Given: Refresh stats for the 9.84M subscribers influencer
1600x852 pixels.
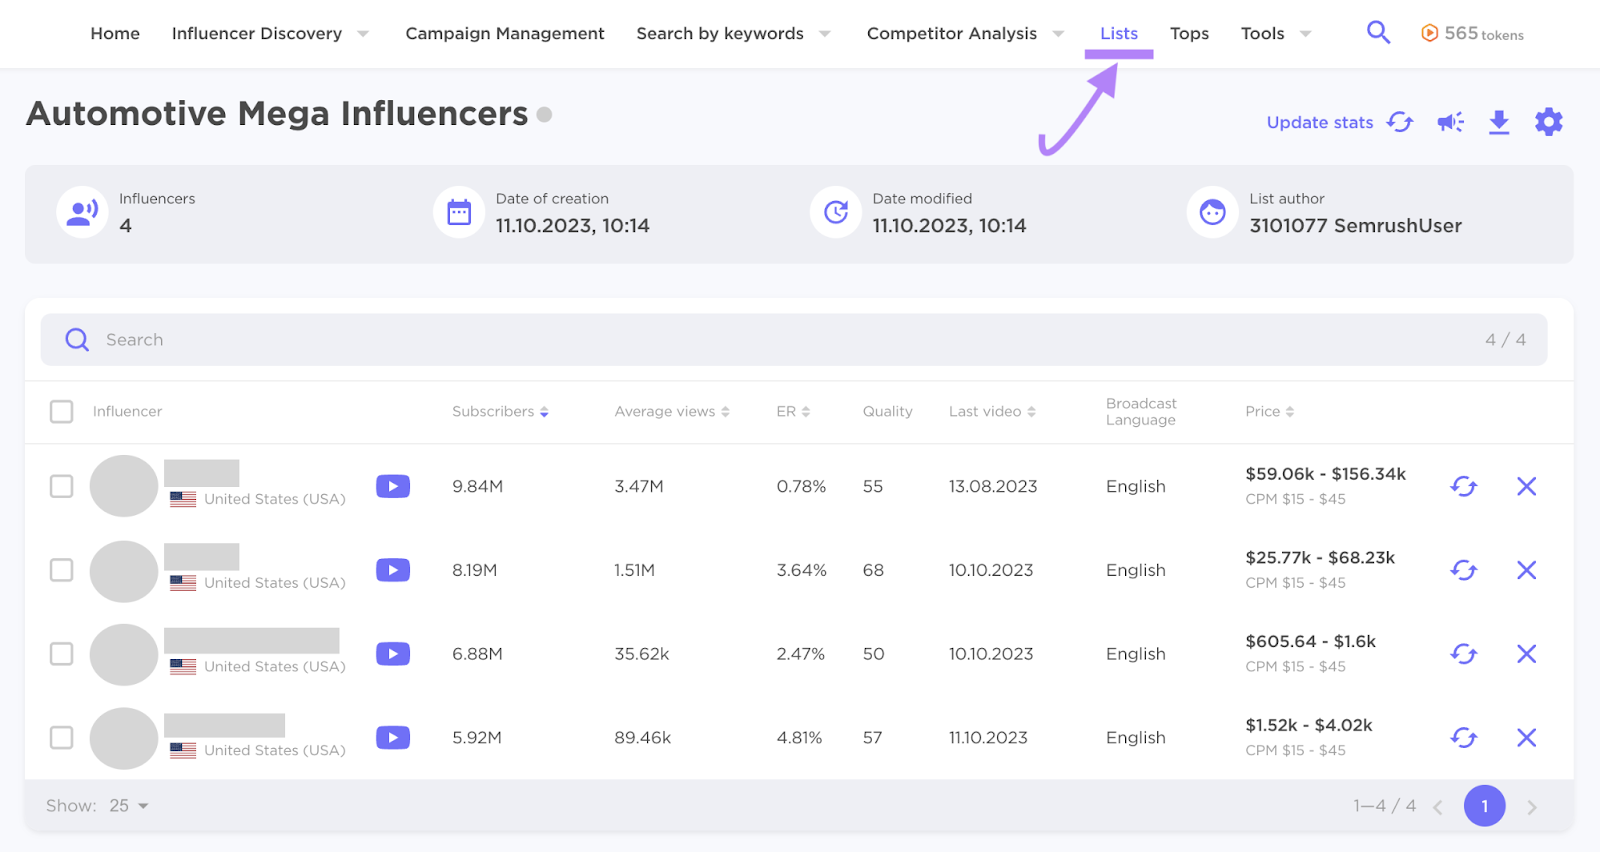Looking at the screenshot, I should point(1463,487).
